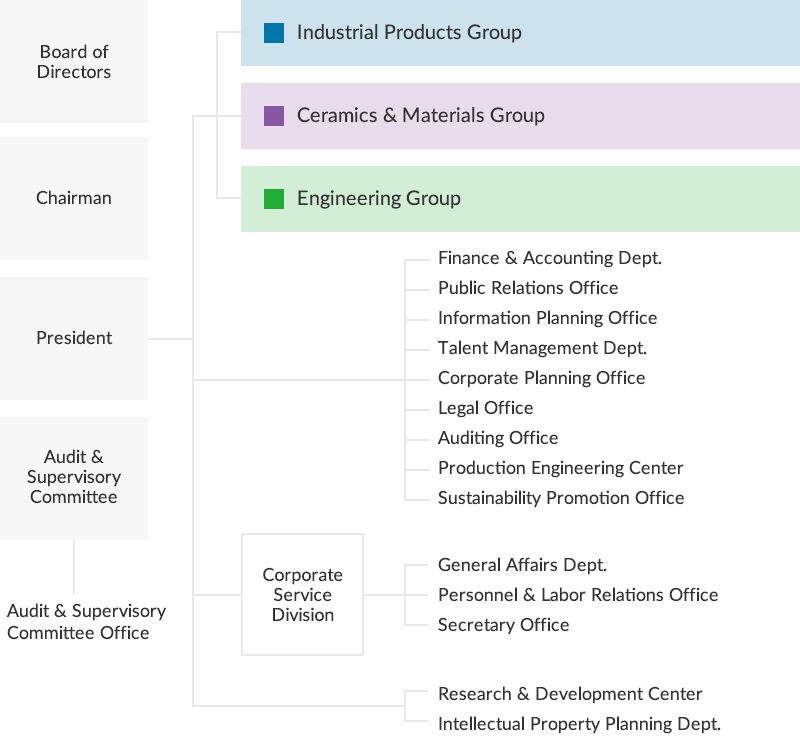
Task: Click Audit & Supervisory Committee Office text
Action: point(86,621)
